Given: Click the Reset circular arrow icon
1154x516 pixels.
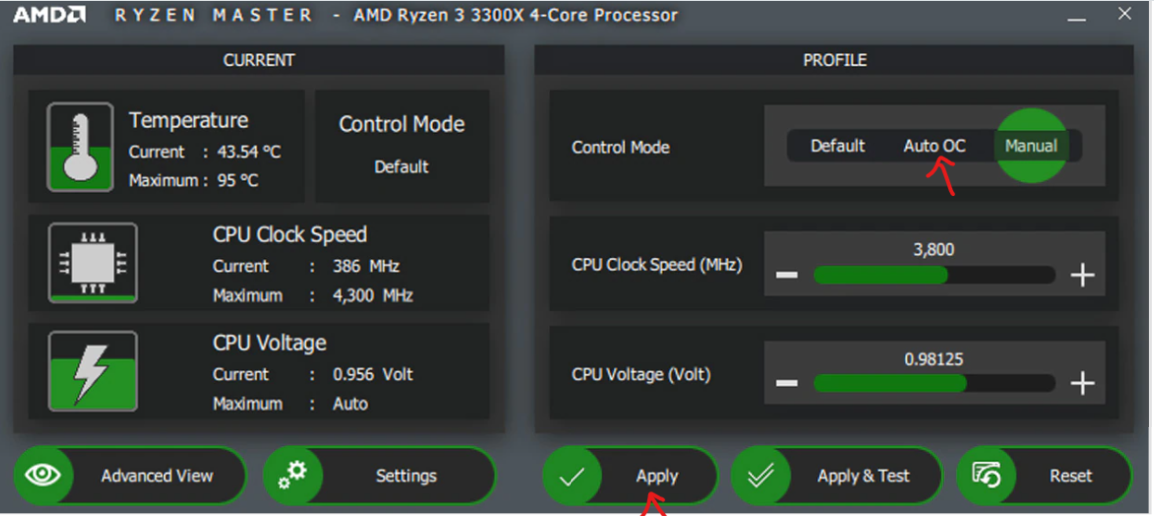Looking at the screenshot, I should (x=987, y=477).
